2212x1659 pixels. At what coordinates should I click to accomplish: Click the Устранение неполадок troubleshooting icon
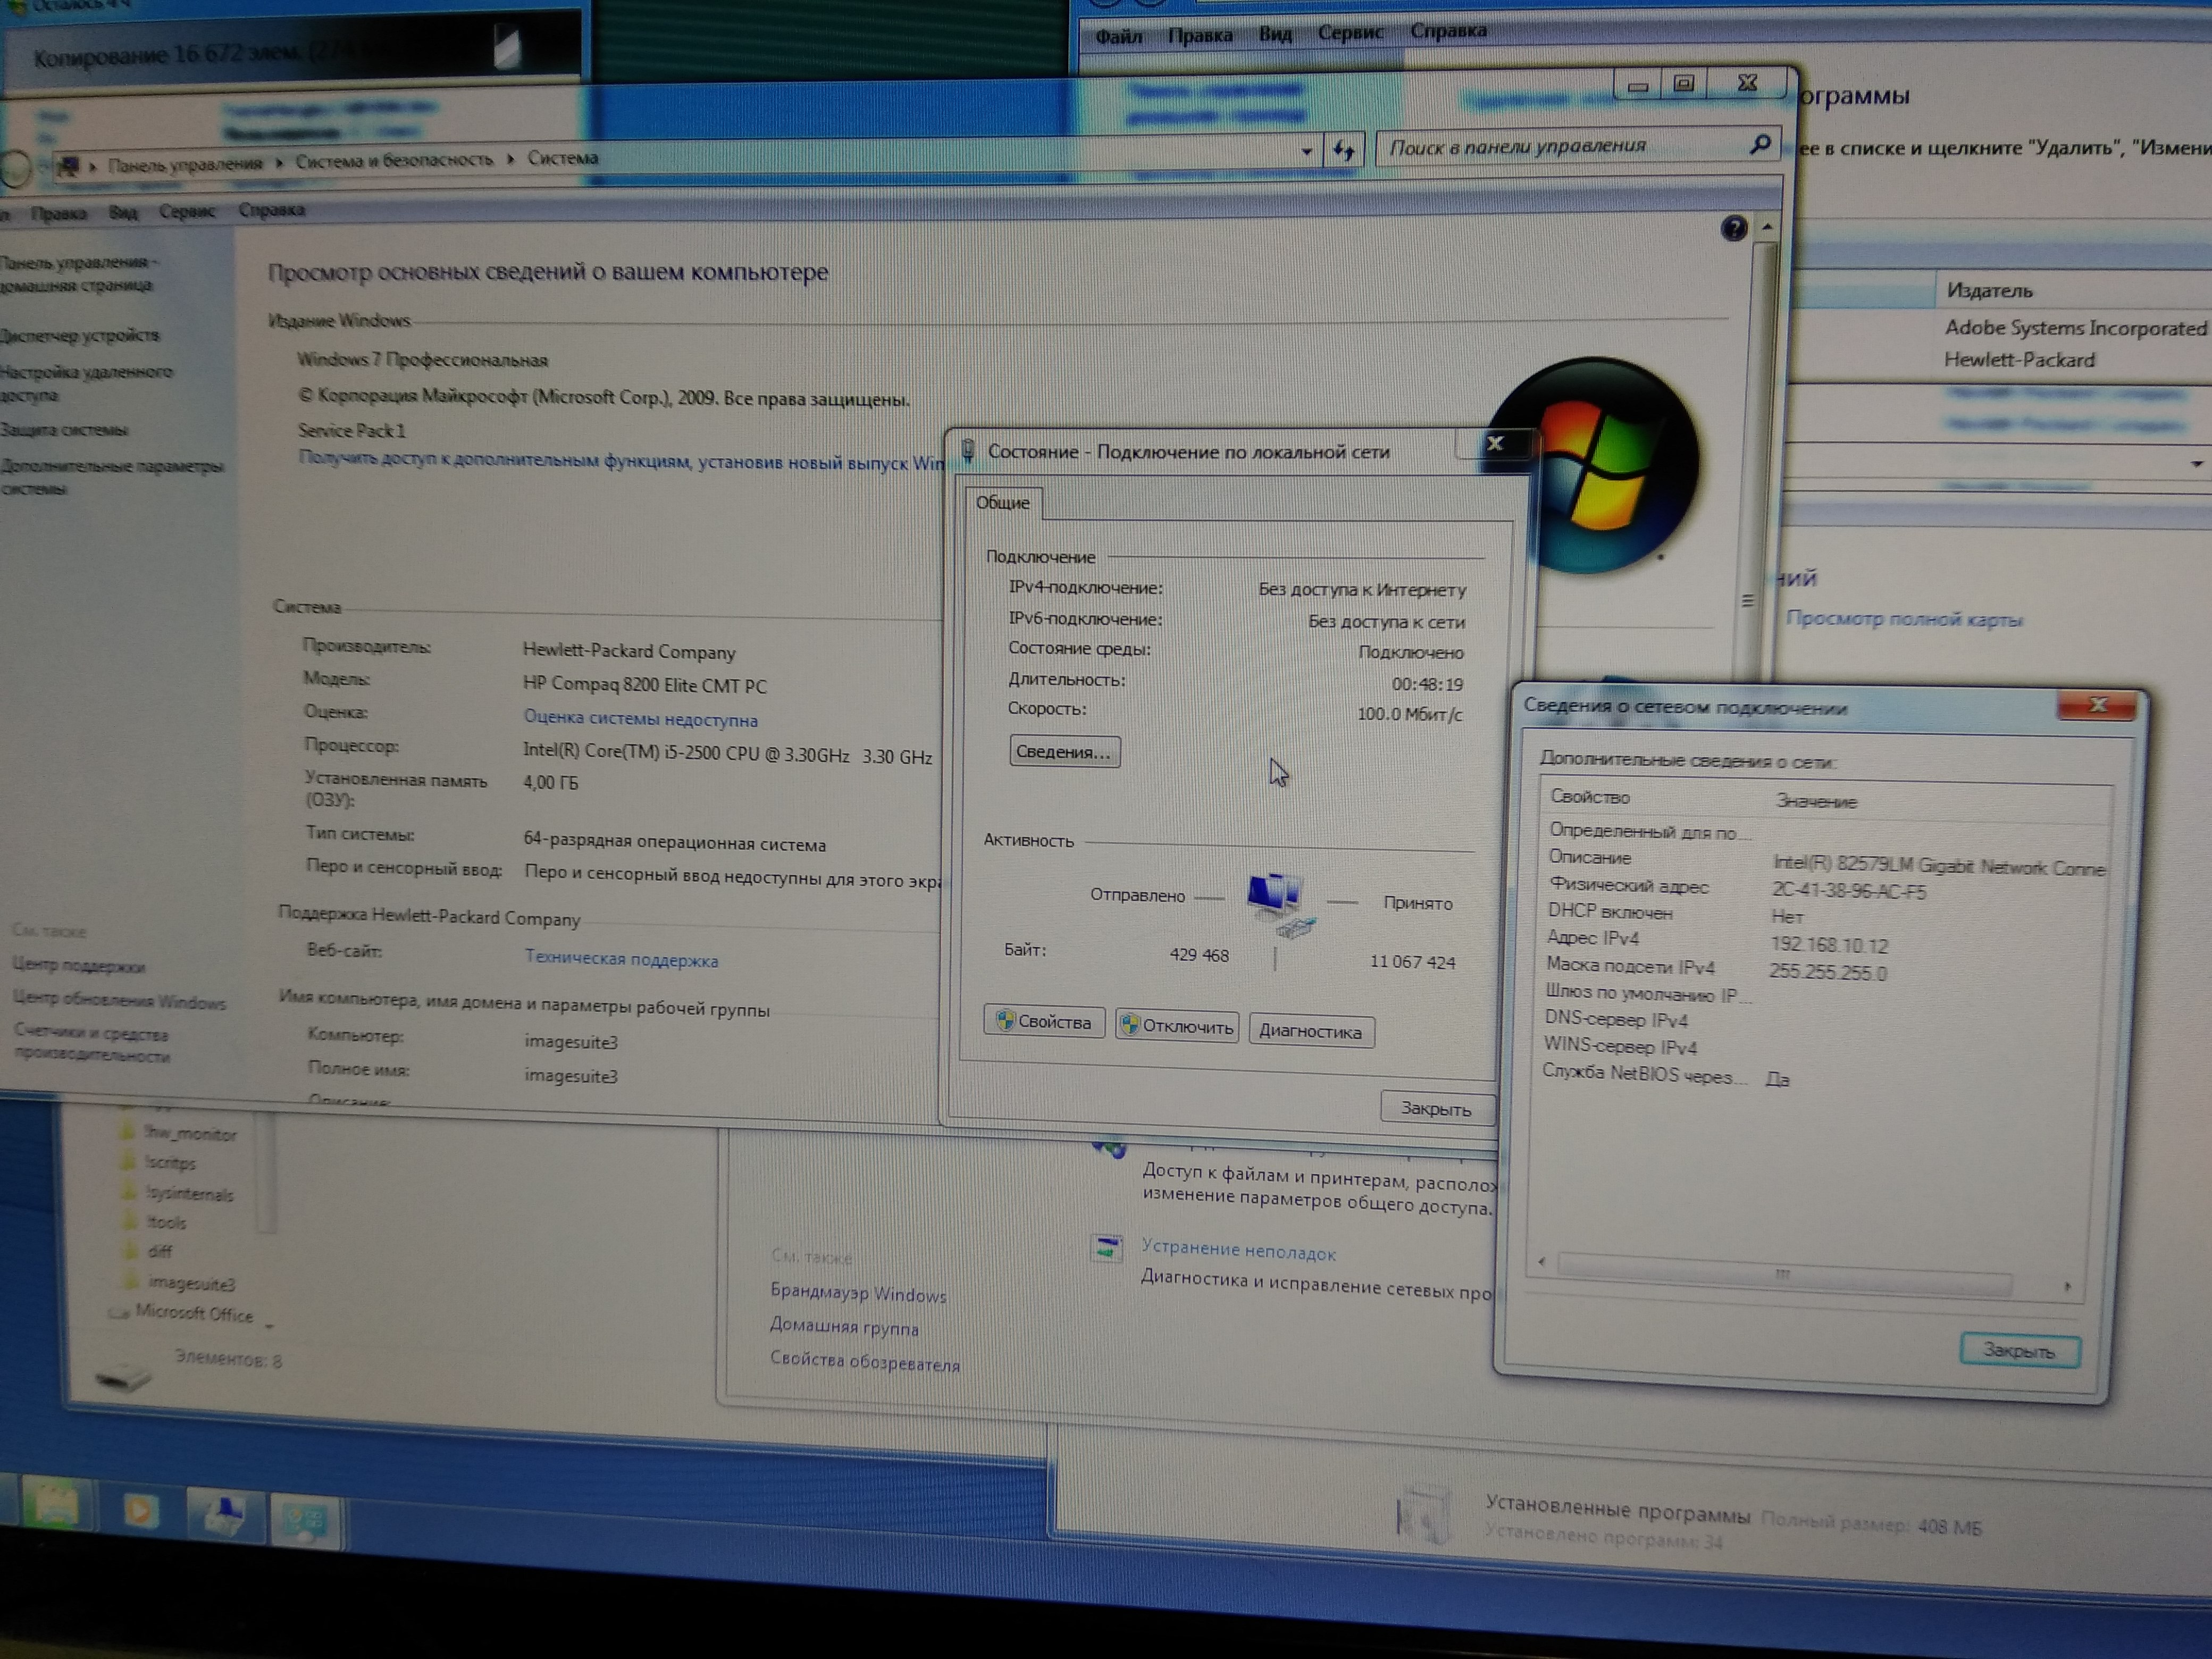point(1107,1248)
